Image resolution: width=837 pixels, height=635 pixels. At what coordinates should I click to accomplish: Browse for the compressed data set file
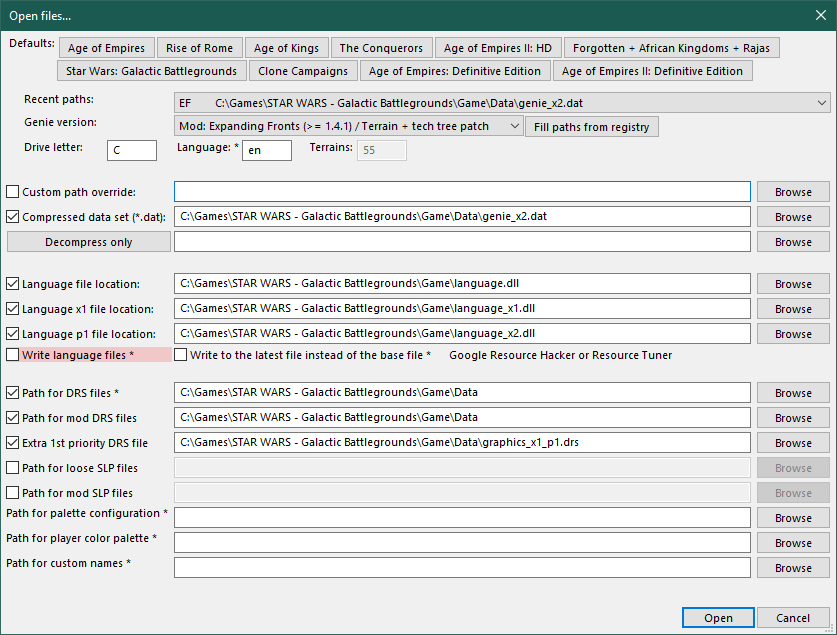[793, 217]
